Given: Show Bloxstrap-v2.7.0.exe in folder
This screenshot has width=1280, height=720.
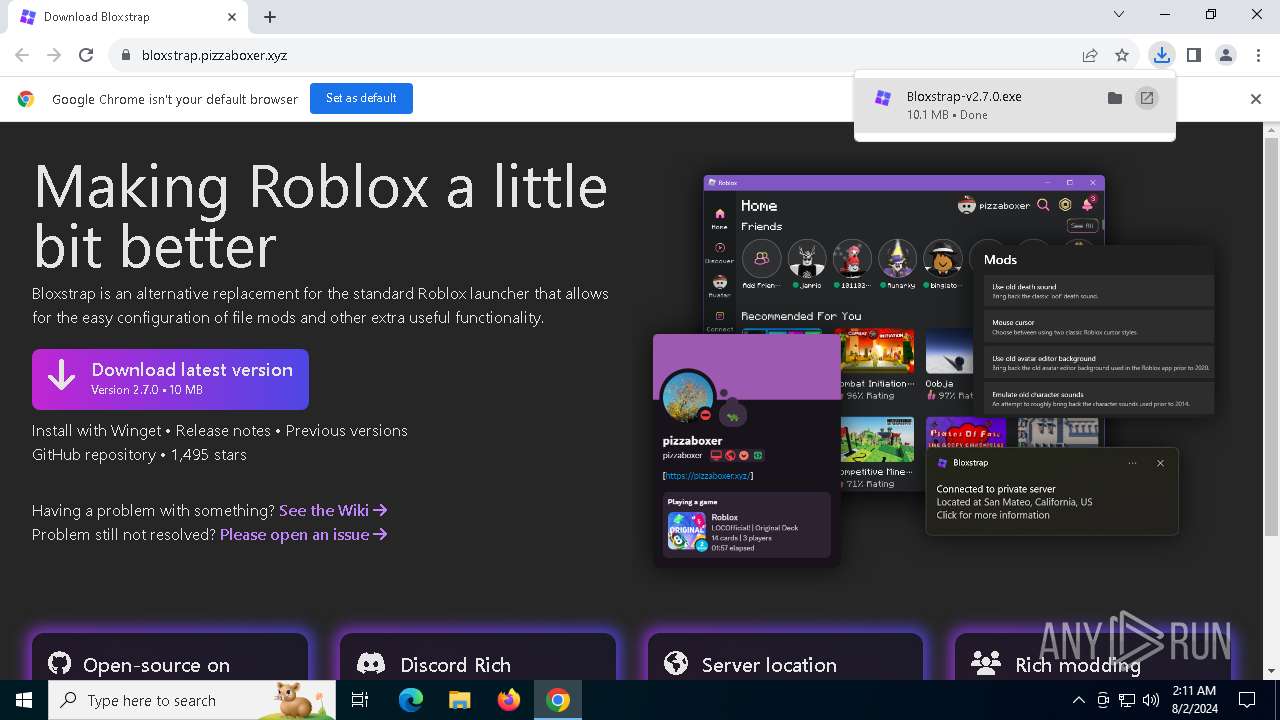Looking at the screenshot, I should click(1115, 98).
